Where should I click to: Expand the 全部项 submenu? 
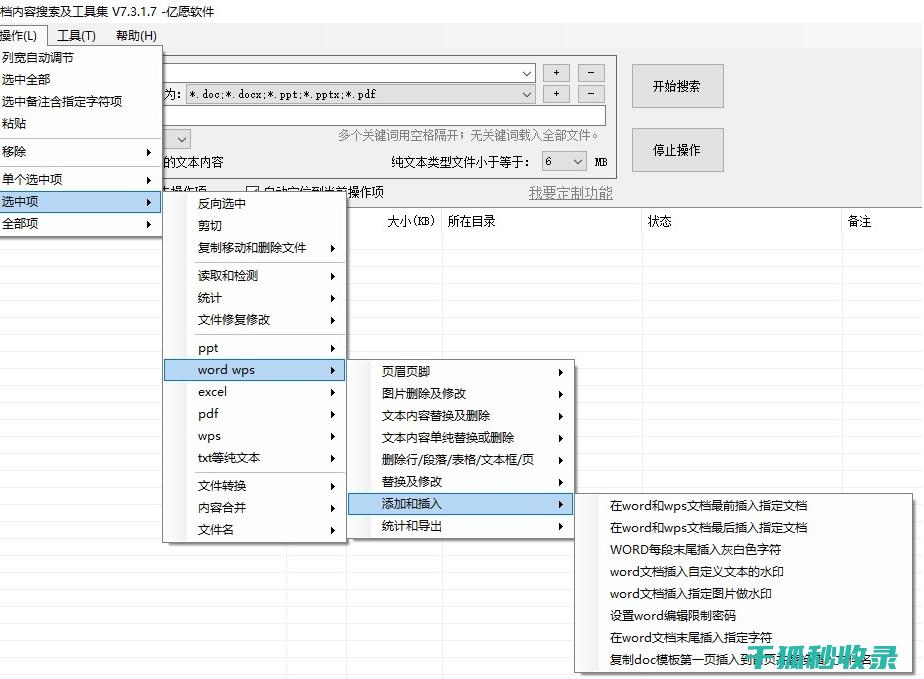coord(80,224)
